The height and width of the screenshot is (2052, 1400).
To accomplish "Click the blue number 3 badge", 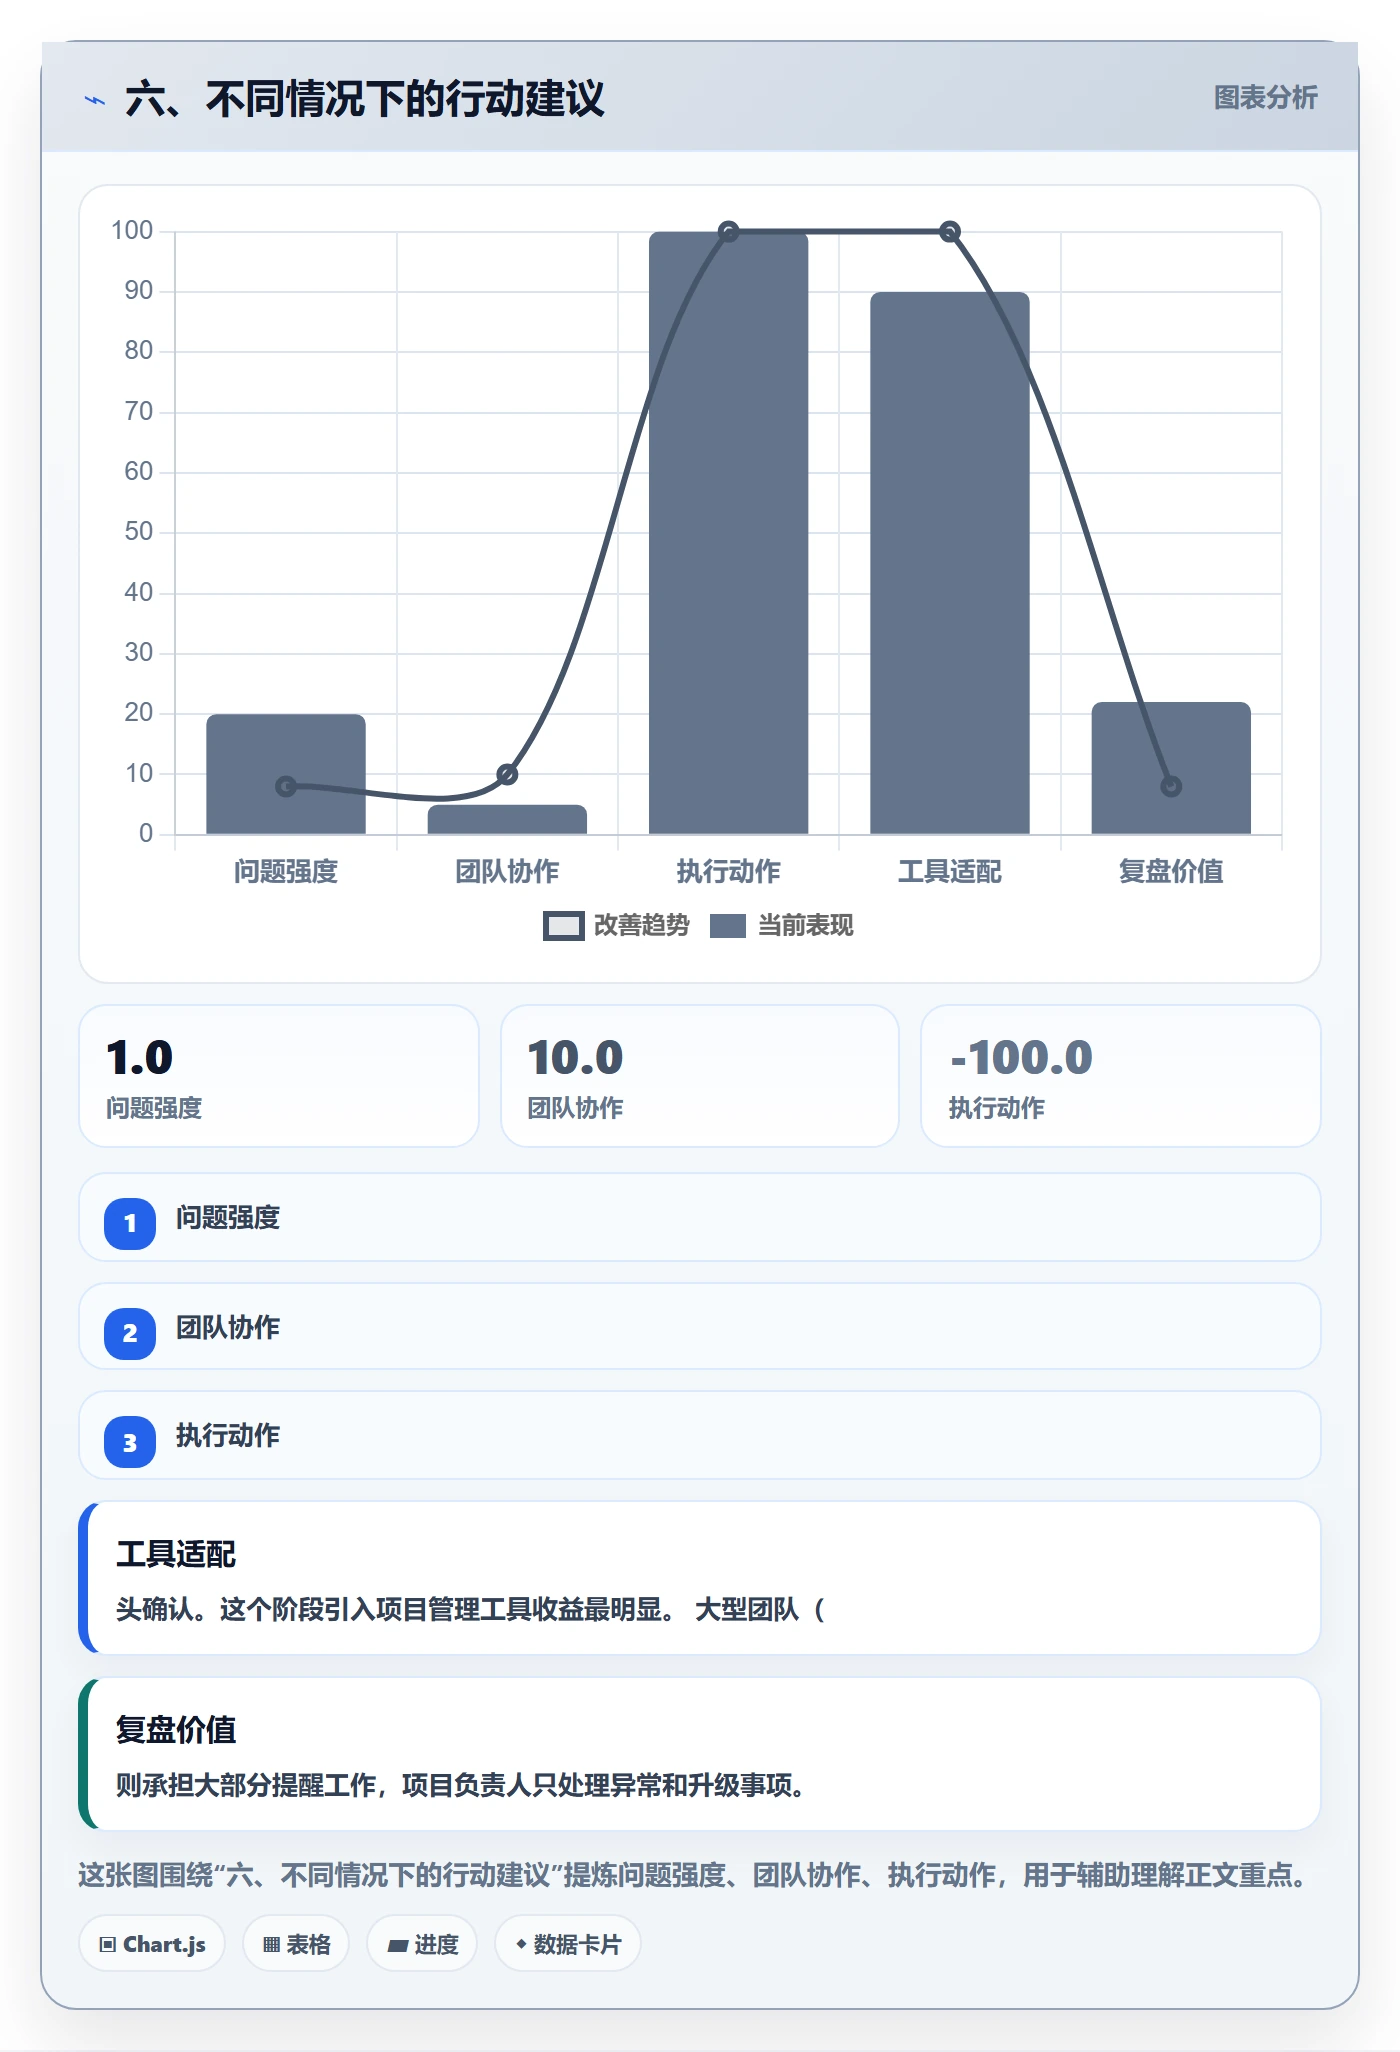I will point(130,1442).
